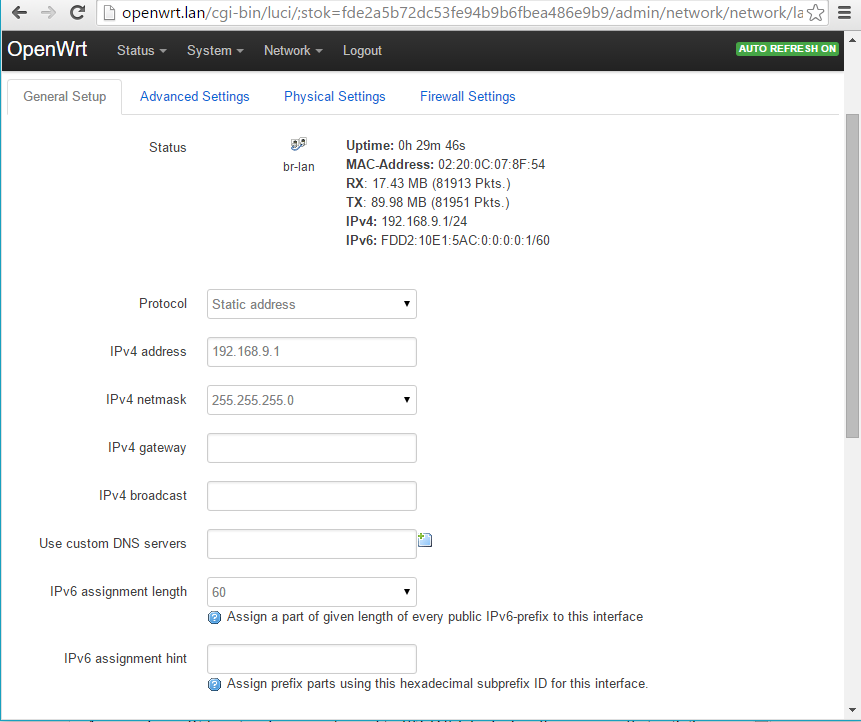
Task: Toggle the AUTO REFRESH ON control
Action: click(787, 48)
